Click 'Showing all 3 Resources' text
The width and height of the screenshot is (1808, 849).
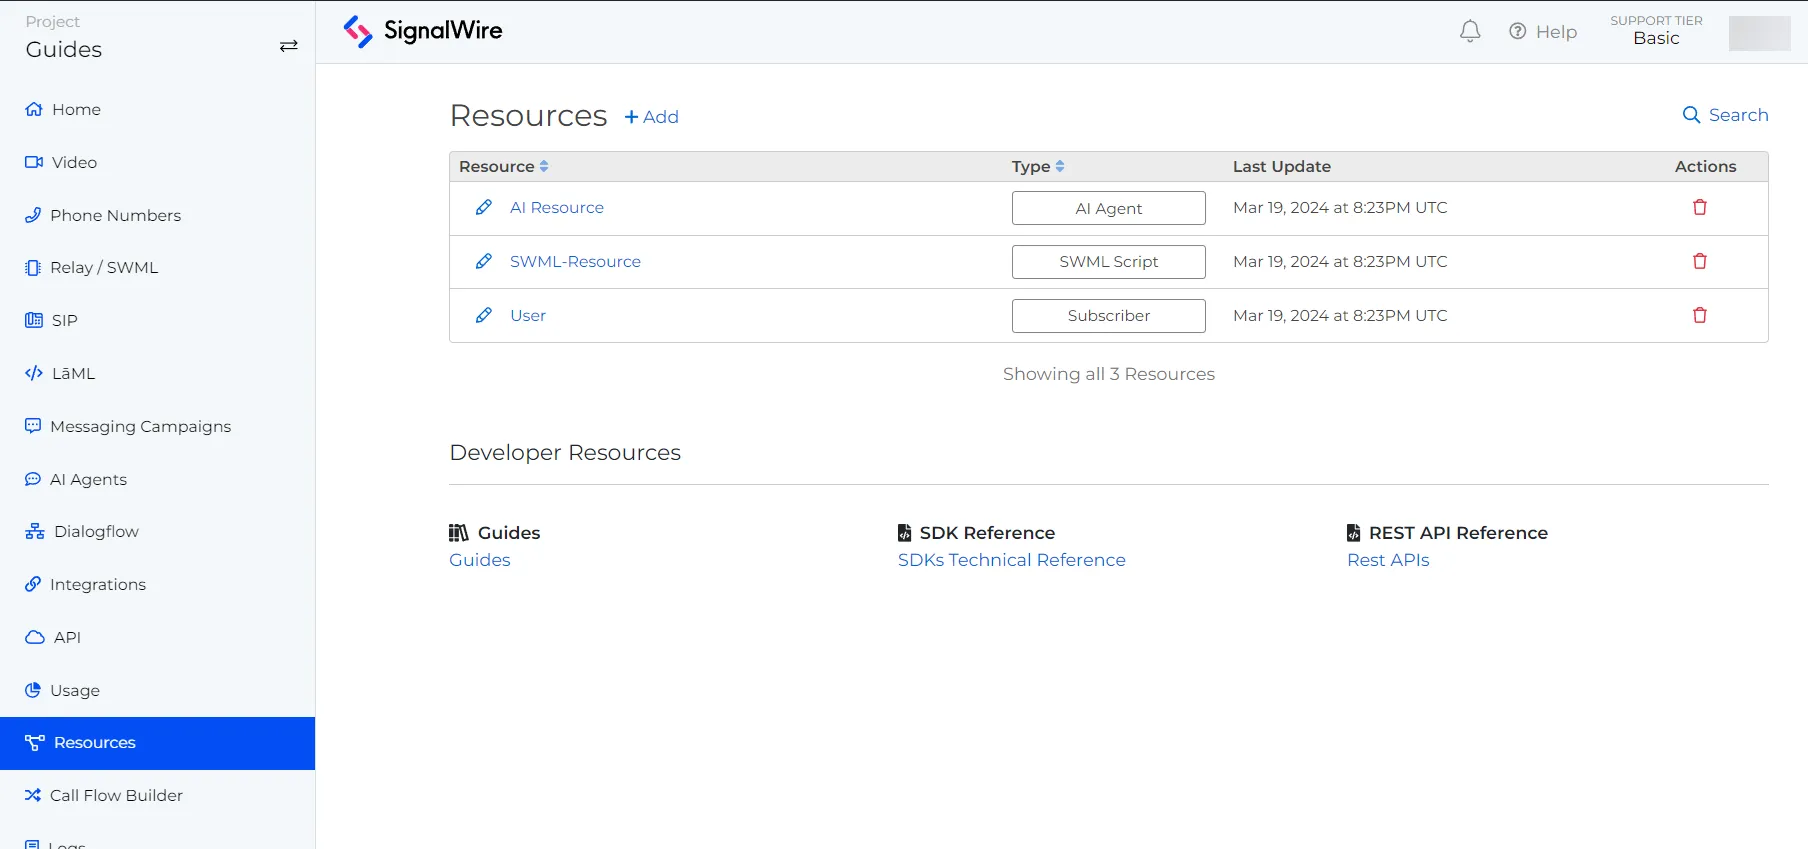1109,374
